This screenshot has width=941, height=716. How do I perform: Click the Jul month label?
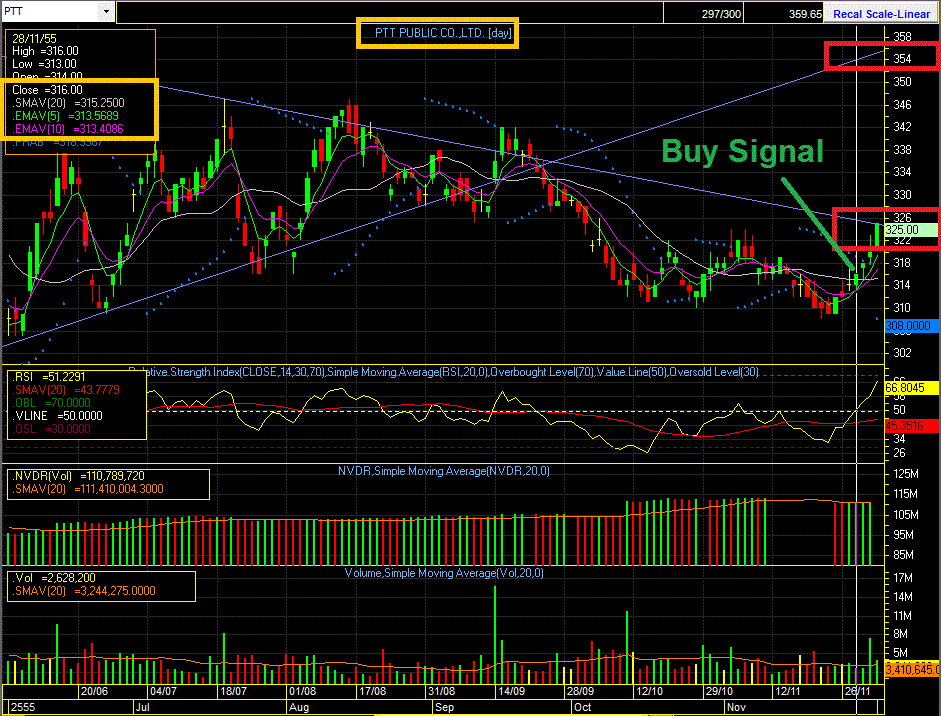point(143,707)
